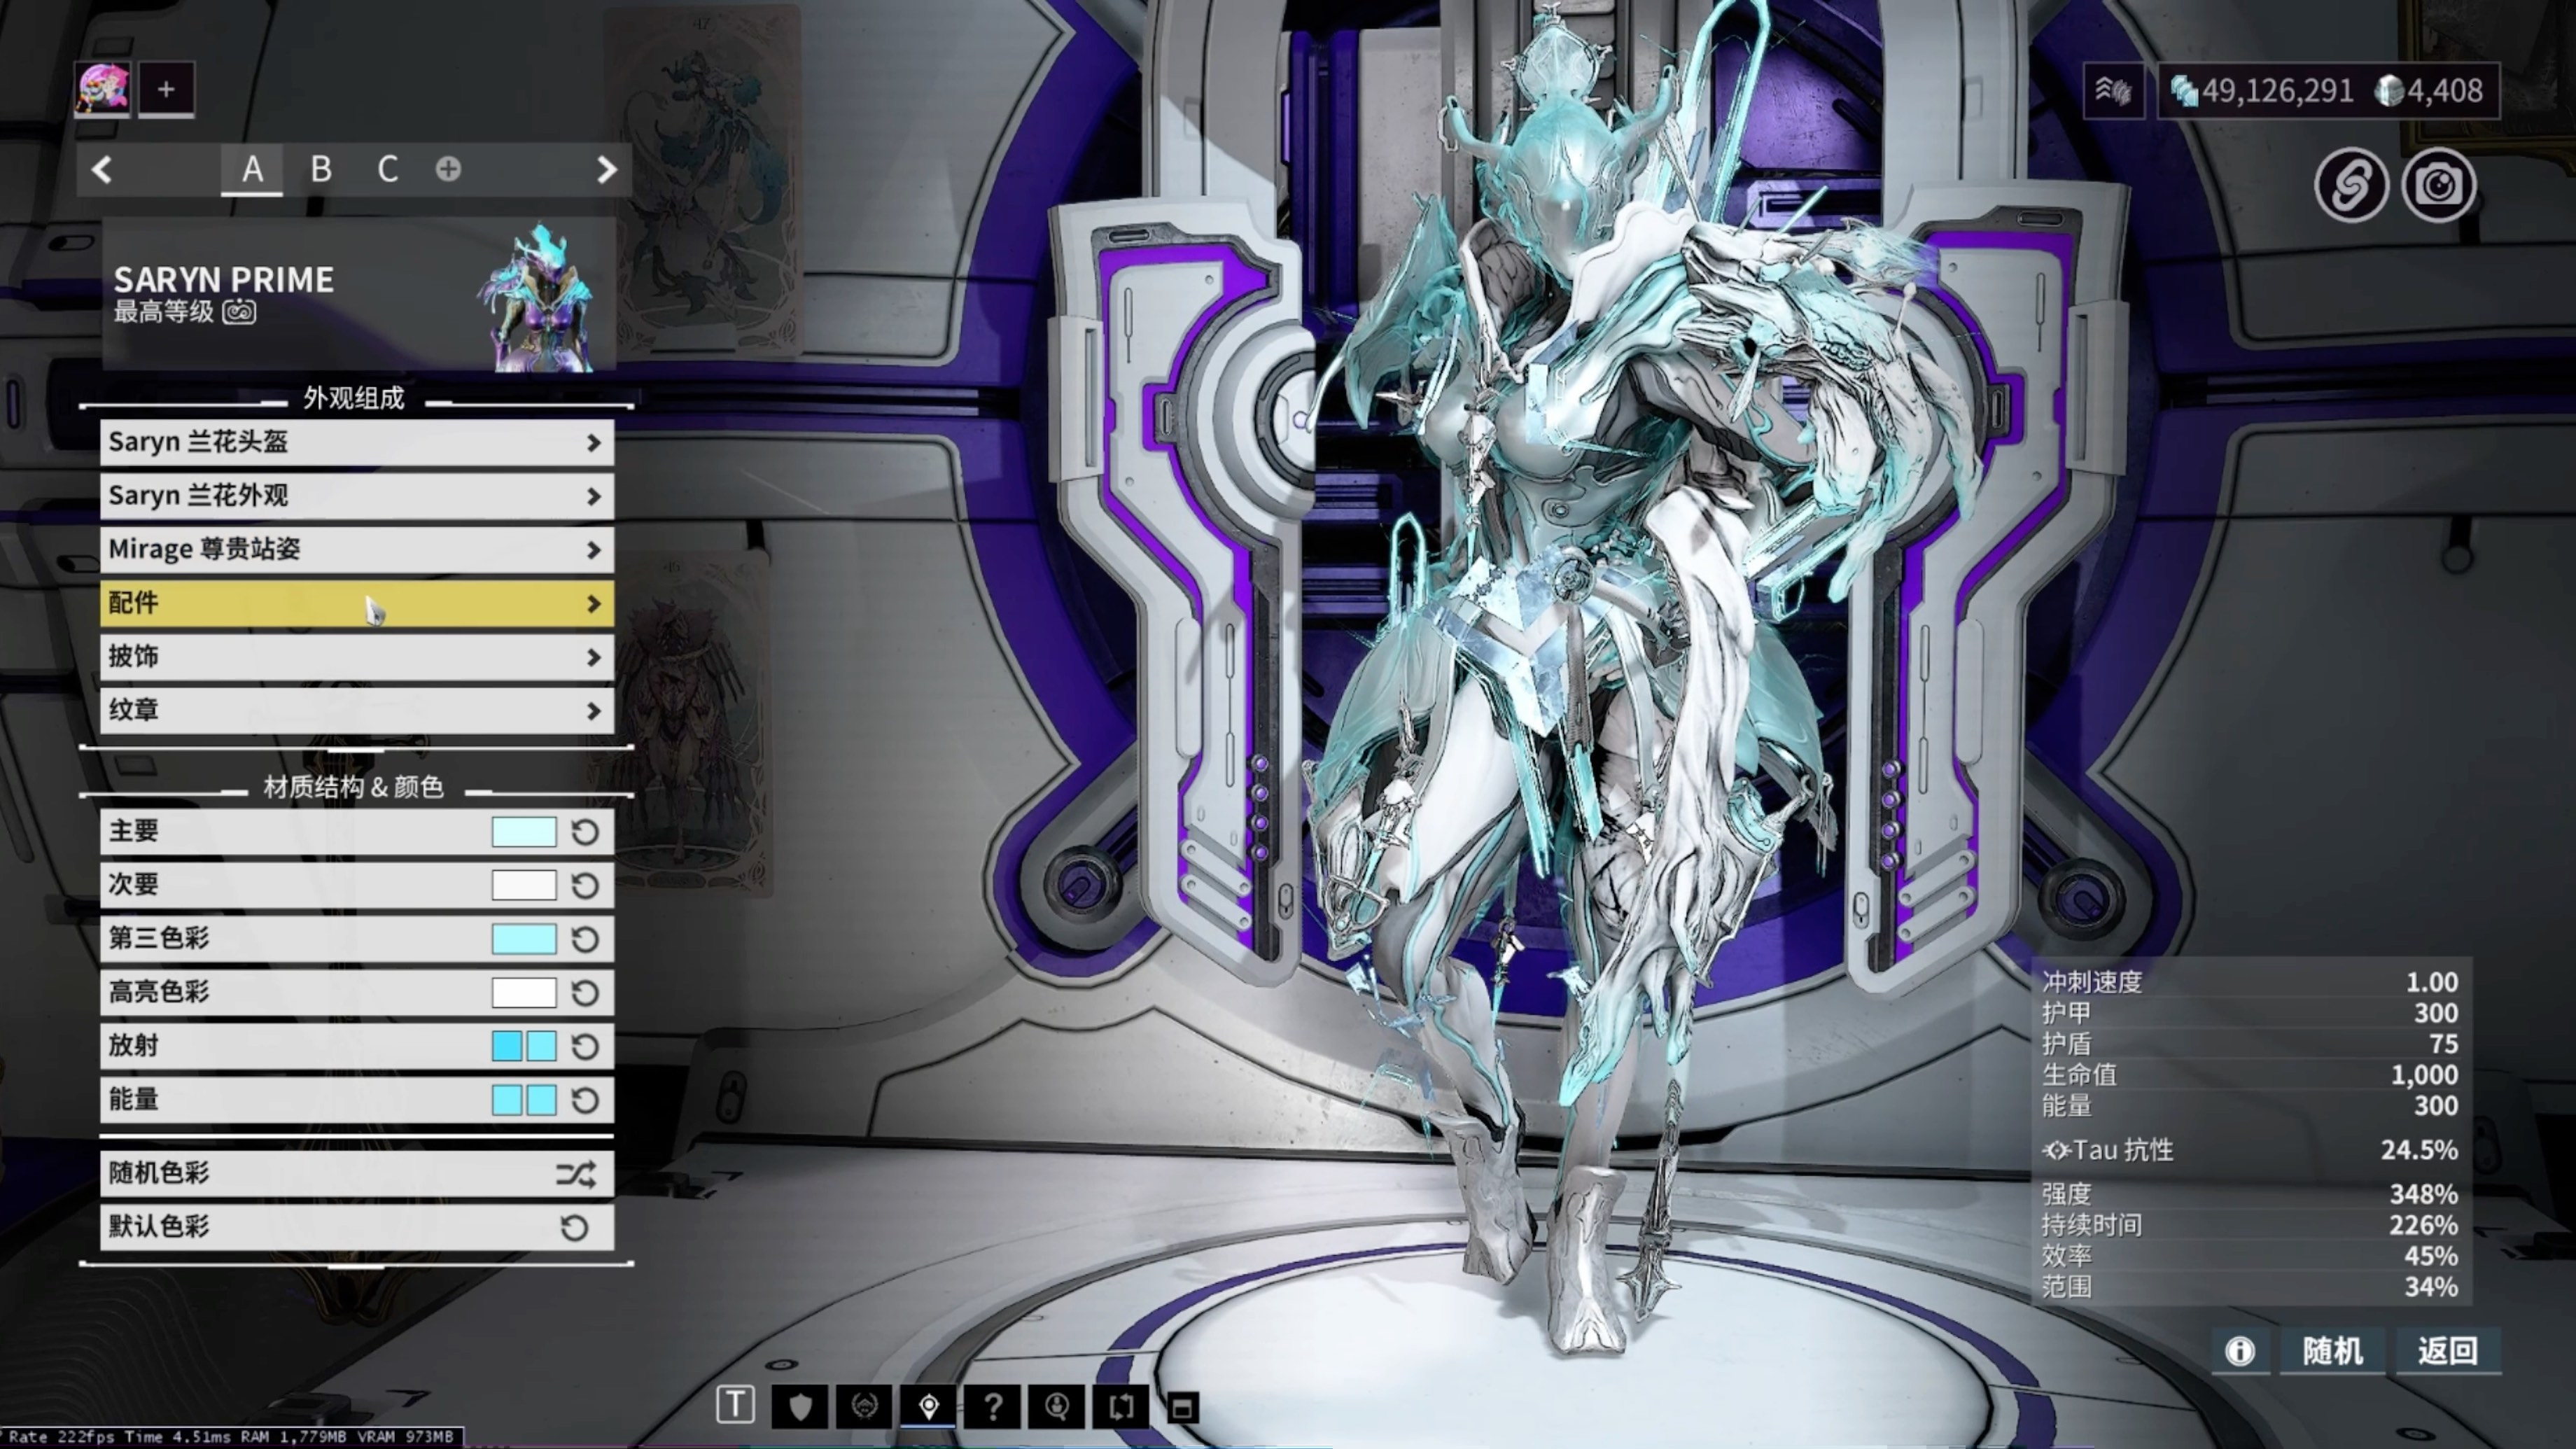Pick the first 放射 emissive color swatch
This screenshot has width=2576, height=1449.
click(x=507, y=1046)
